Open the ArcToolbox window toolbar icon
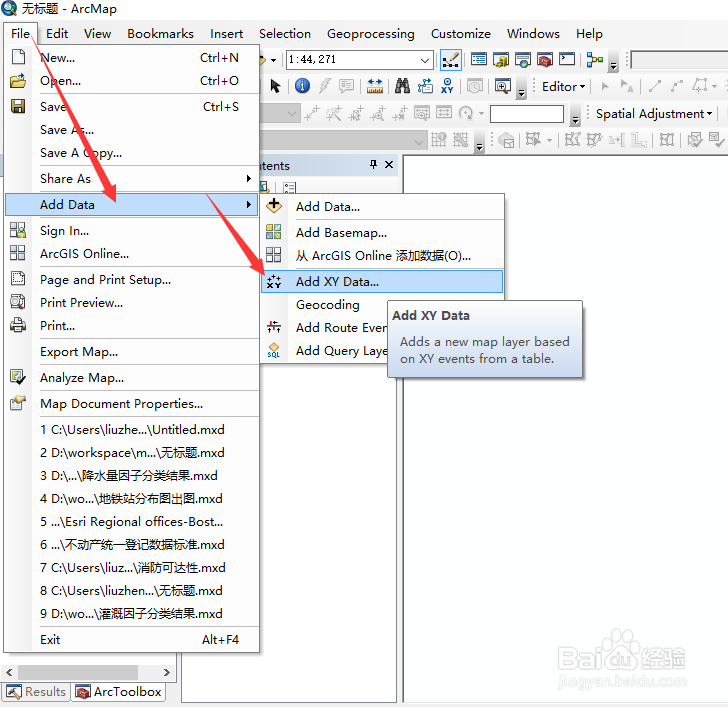Viewport: 728px width, 707px height. (545, 59)
